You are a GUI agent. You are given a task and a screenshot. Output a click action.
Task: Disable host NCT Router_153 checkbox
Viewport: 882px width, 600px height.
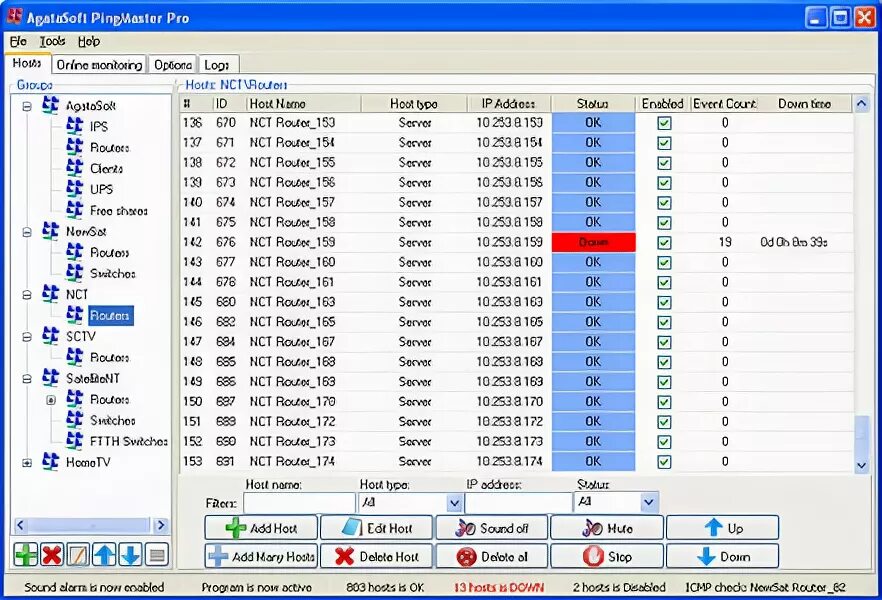664,123
